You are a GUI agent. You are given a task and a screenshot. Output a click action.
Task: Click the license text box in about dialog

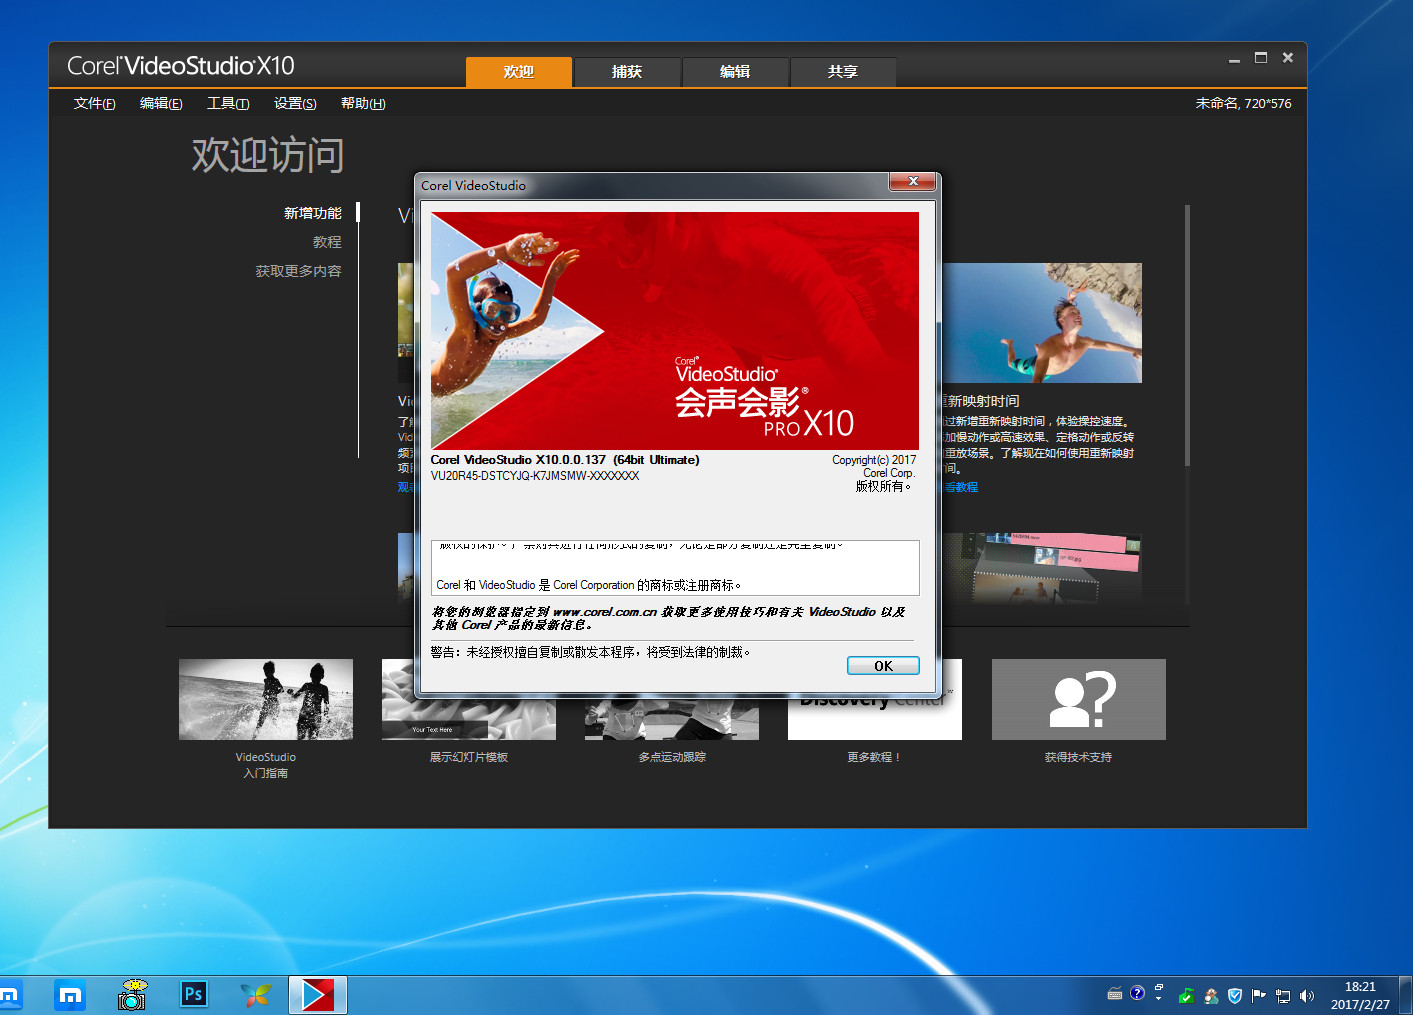[675, 568]
